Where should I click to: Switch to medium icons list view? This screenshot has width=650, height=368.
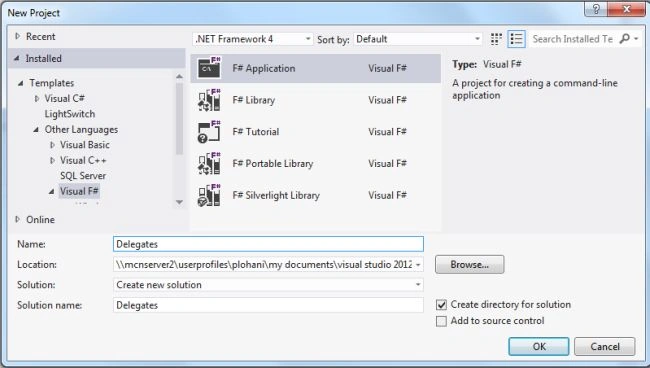pyautogui.click(x=516, y=39)
